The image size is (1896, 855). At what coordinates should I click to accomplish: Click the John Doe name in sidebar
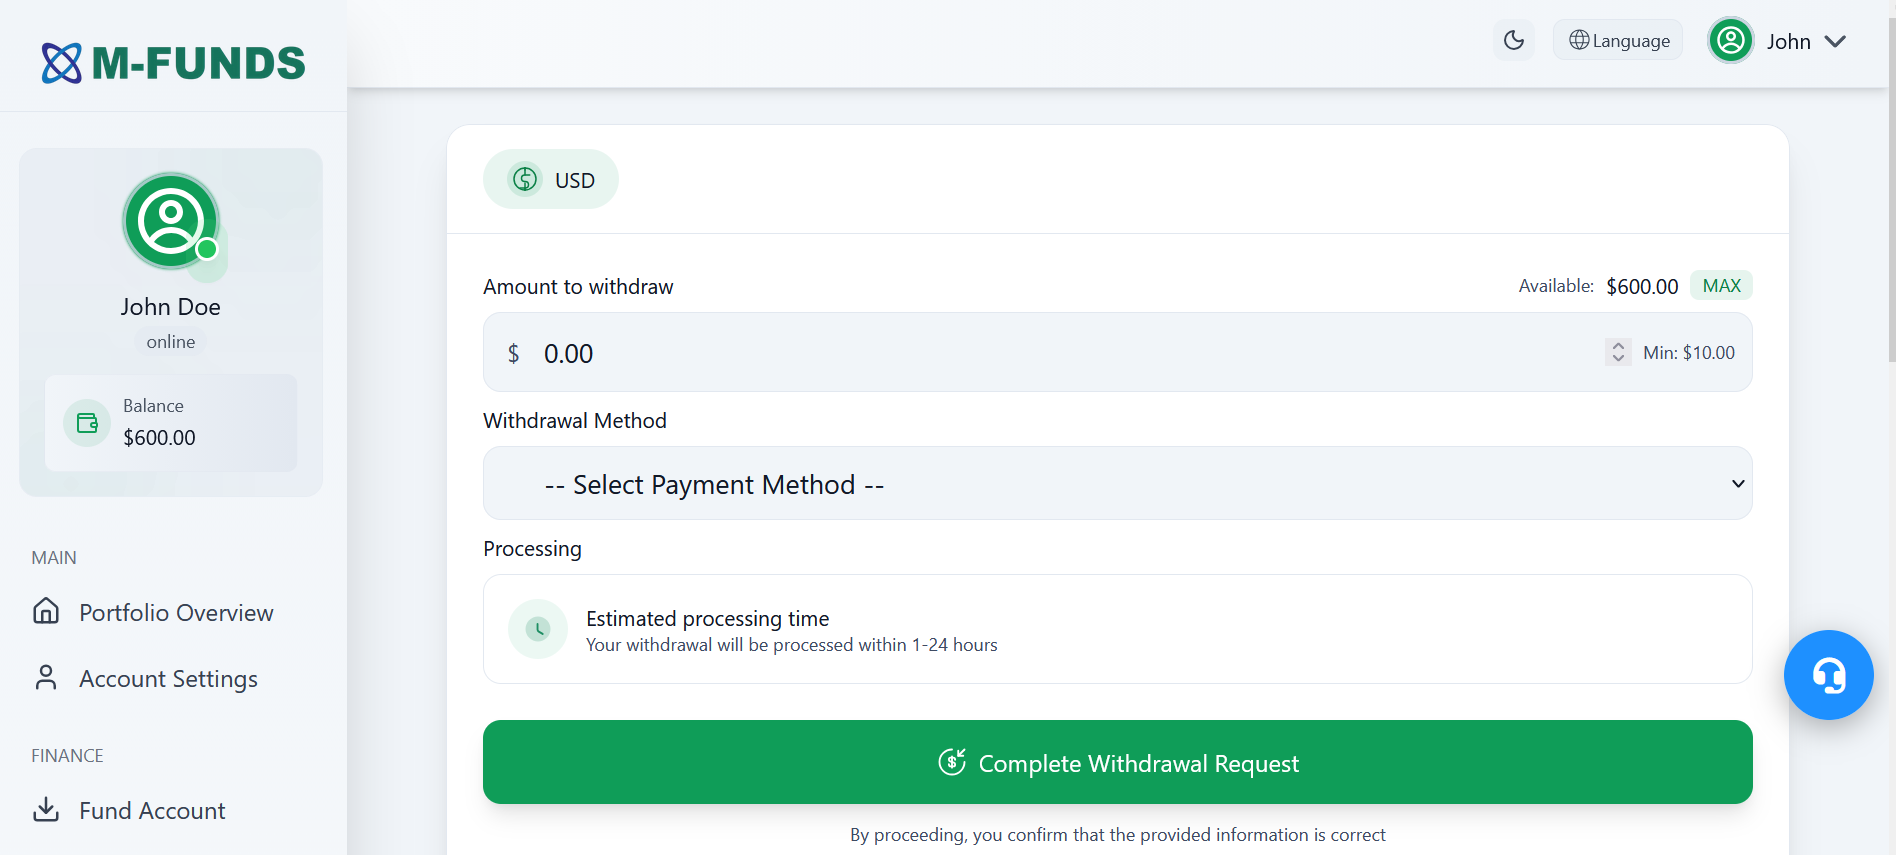[x=171, y=307]
